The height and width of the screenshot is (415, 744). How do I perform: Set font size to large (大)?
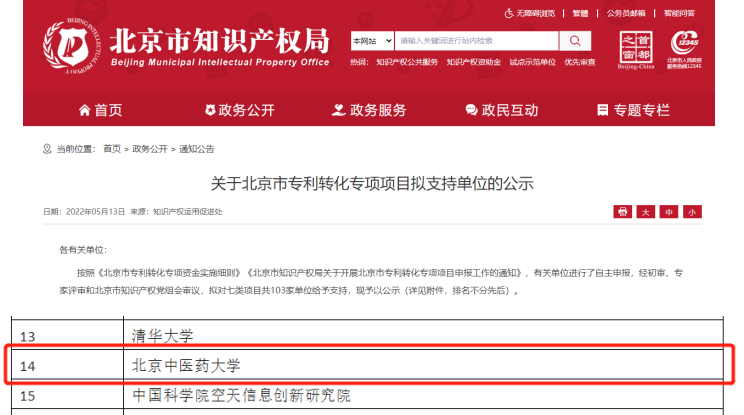(646, 212)
